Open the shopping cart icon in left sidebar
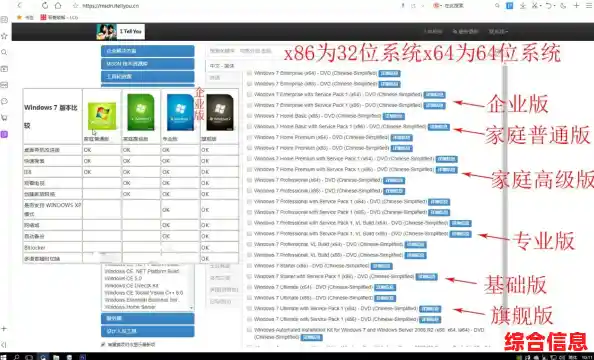This screenshot has width=594, height=360. [x=4, y=118]
